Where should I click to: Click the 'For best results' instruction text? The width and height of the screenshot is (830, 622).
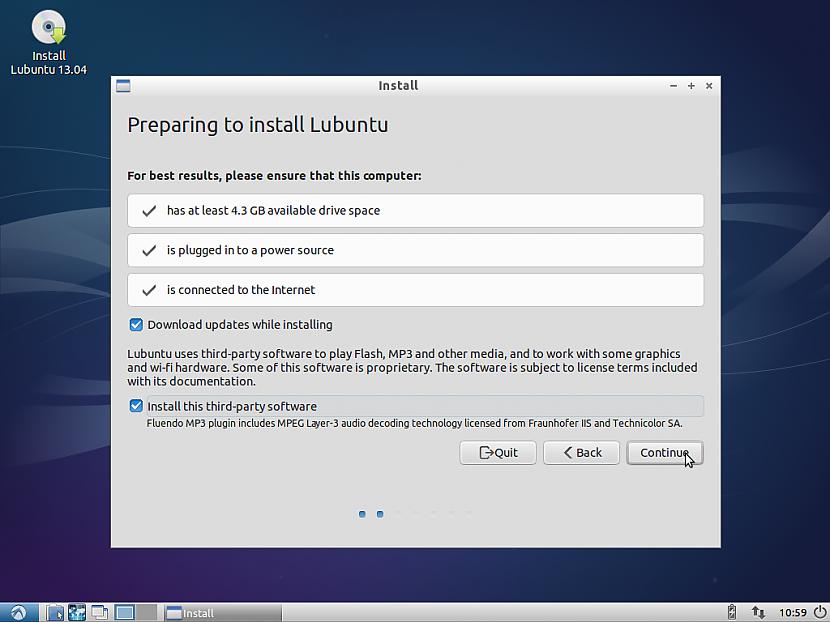pyautogui.click(x=274, y=176)
